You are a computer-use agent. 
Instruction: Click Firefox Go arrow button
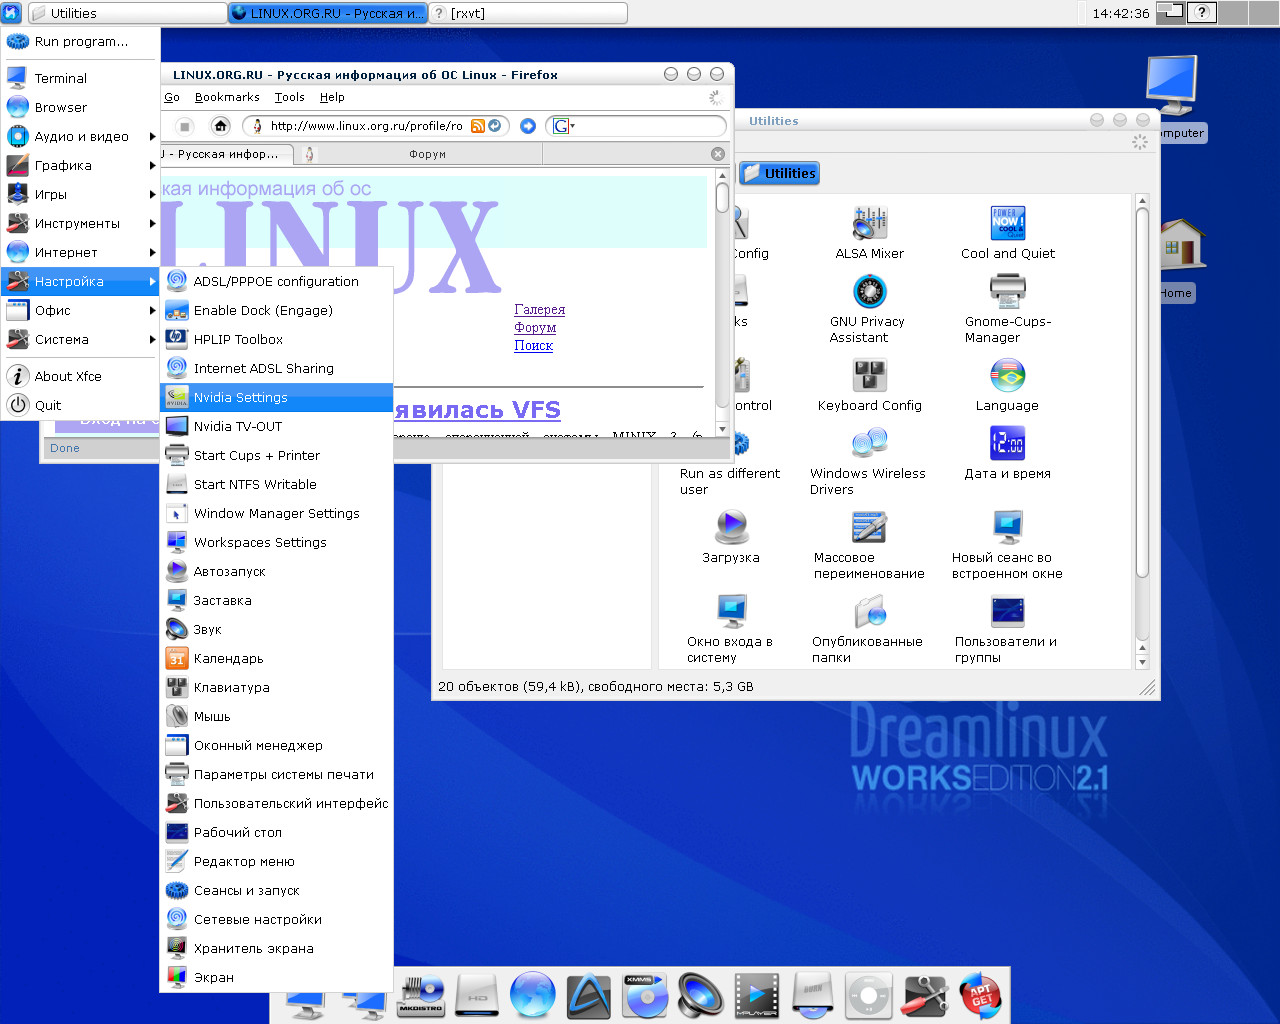point(528,126)
